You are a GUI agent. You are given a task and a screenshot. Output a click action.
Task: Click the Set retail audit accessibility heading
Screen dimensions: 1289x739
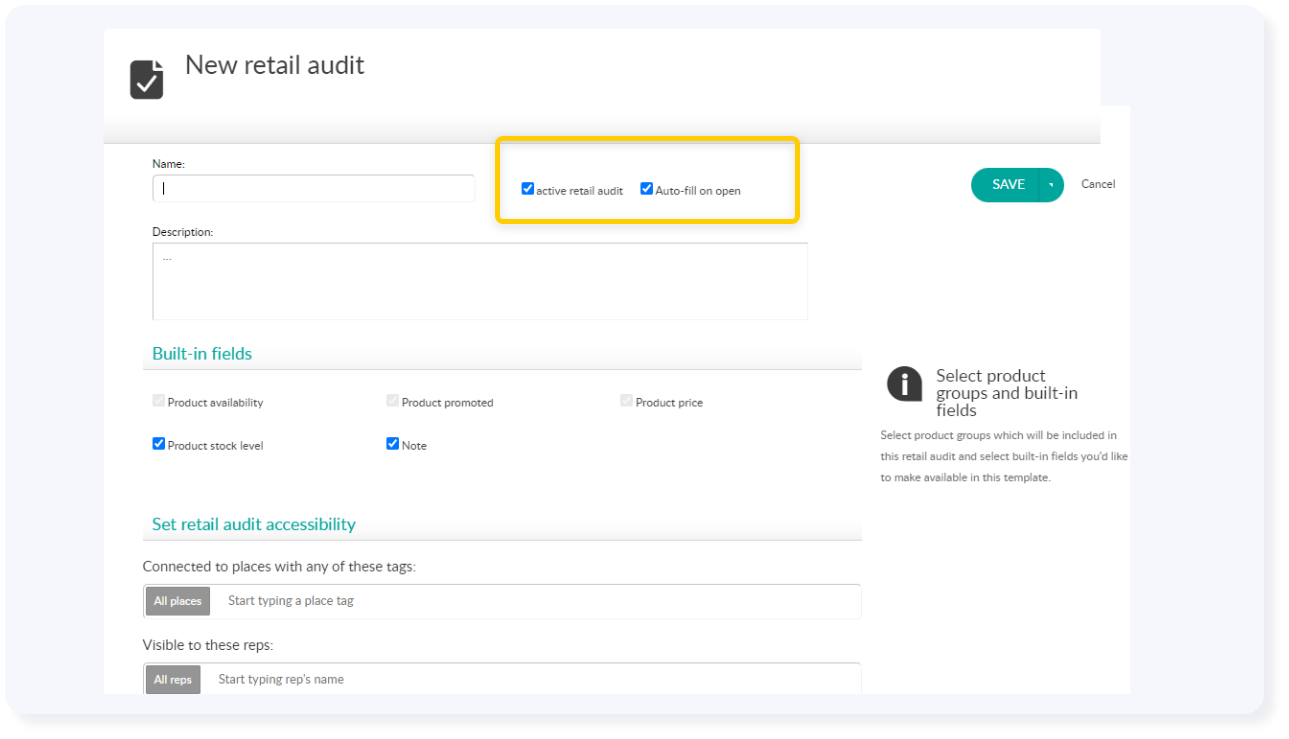click(254, 524)
